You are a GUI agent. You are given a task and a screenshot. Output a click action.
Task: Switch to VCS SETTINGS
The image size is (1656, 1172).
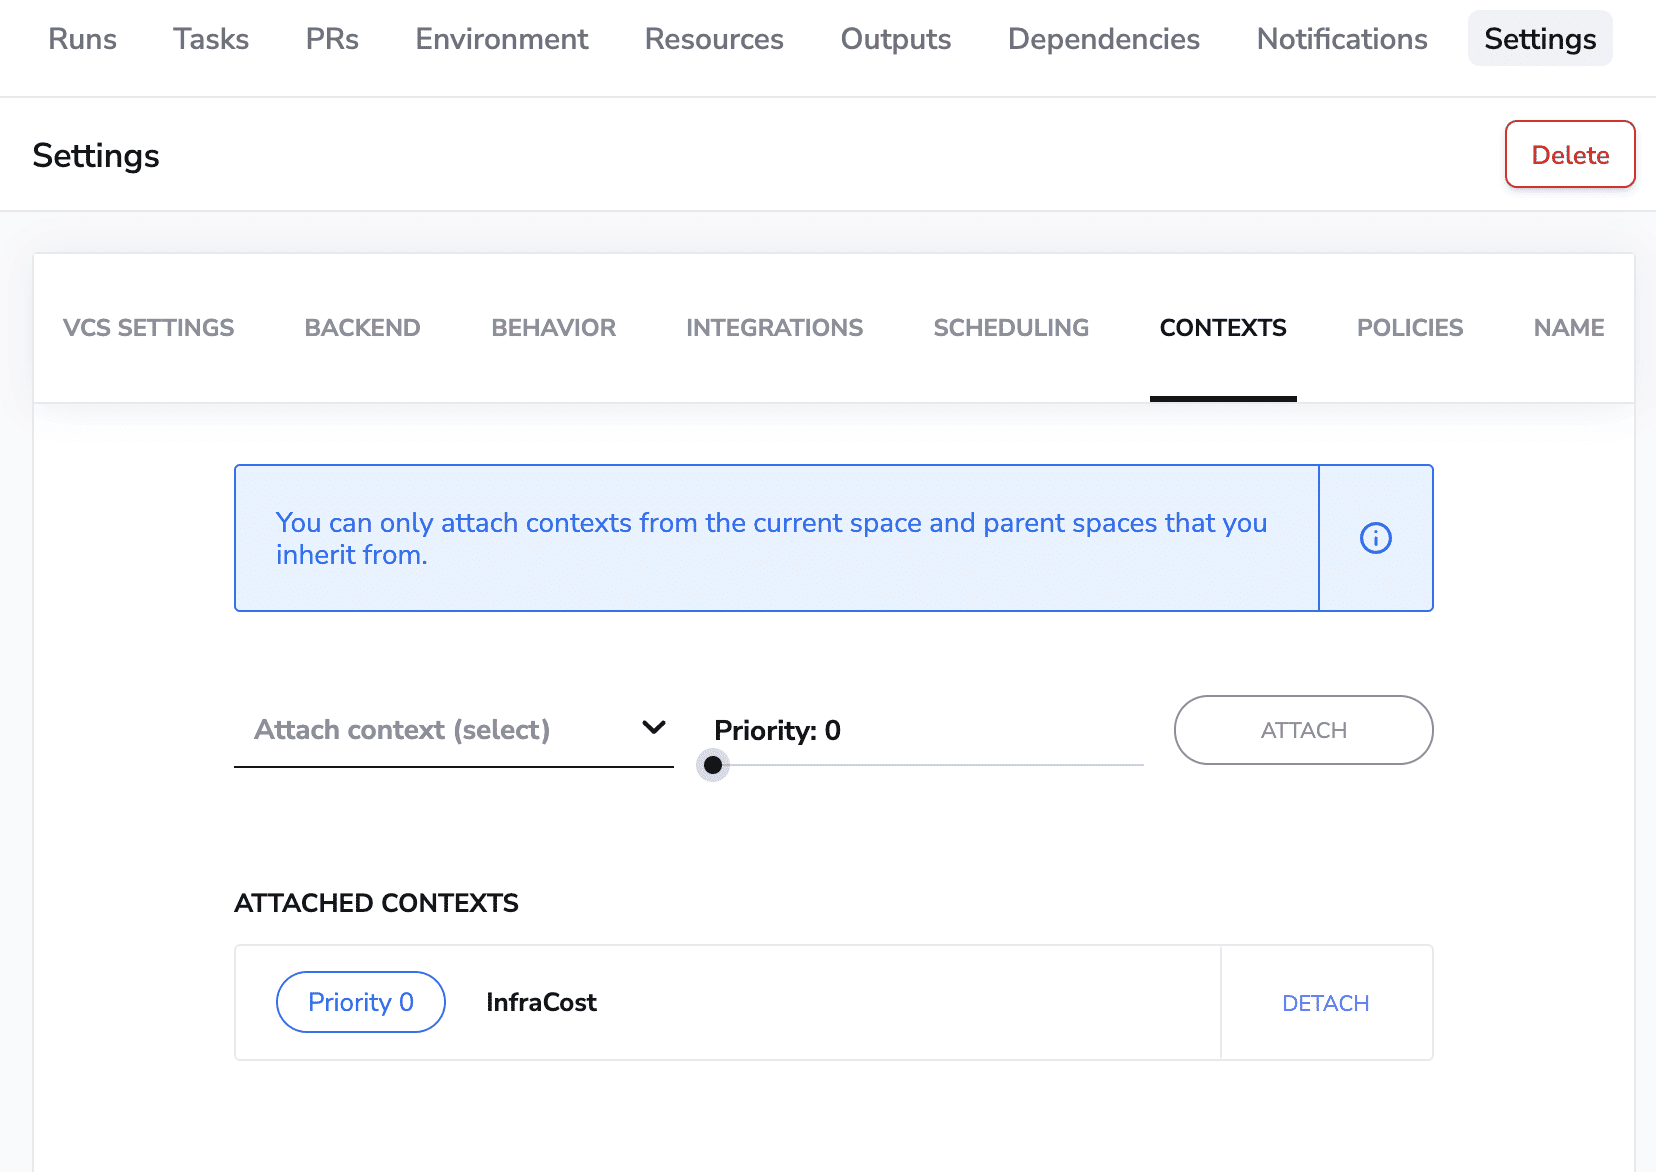(148, 327)
